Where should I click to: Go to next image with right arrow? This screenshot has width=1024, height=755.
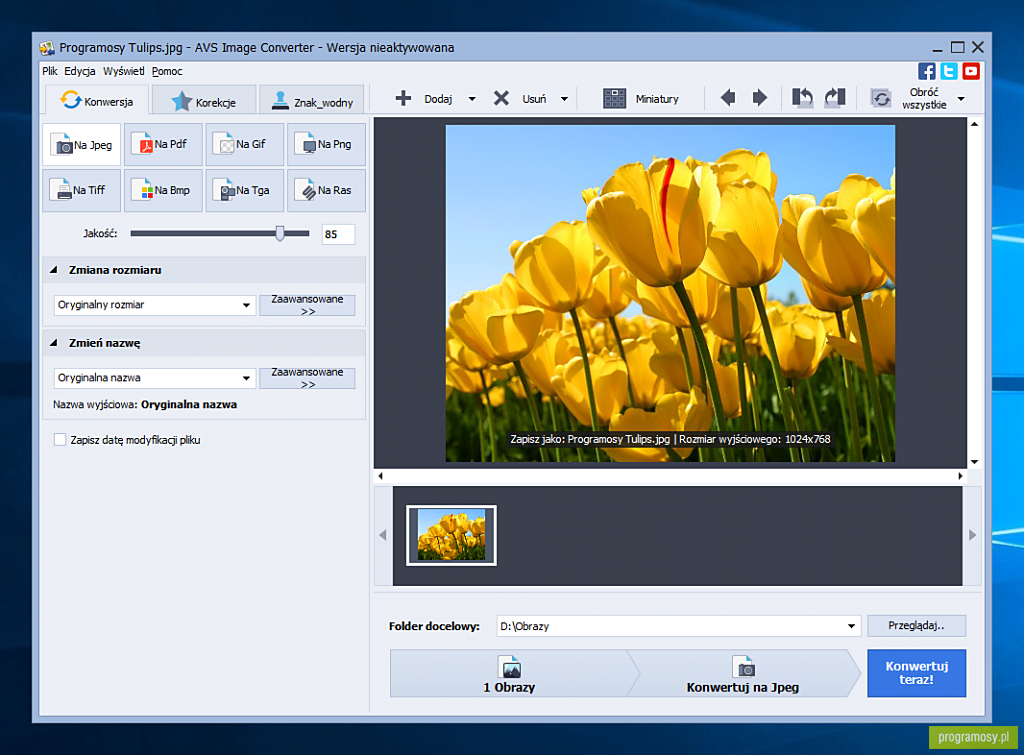[760, 98]
